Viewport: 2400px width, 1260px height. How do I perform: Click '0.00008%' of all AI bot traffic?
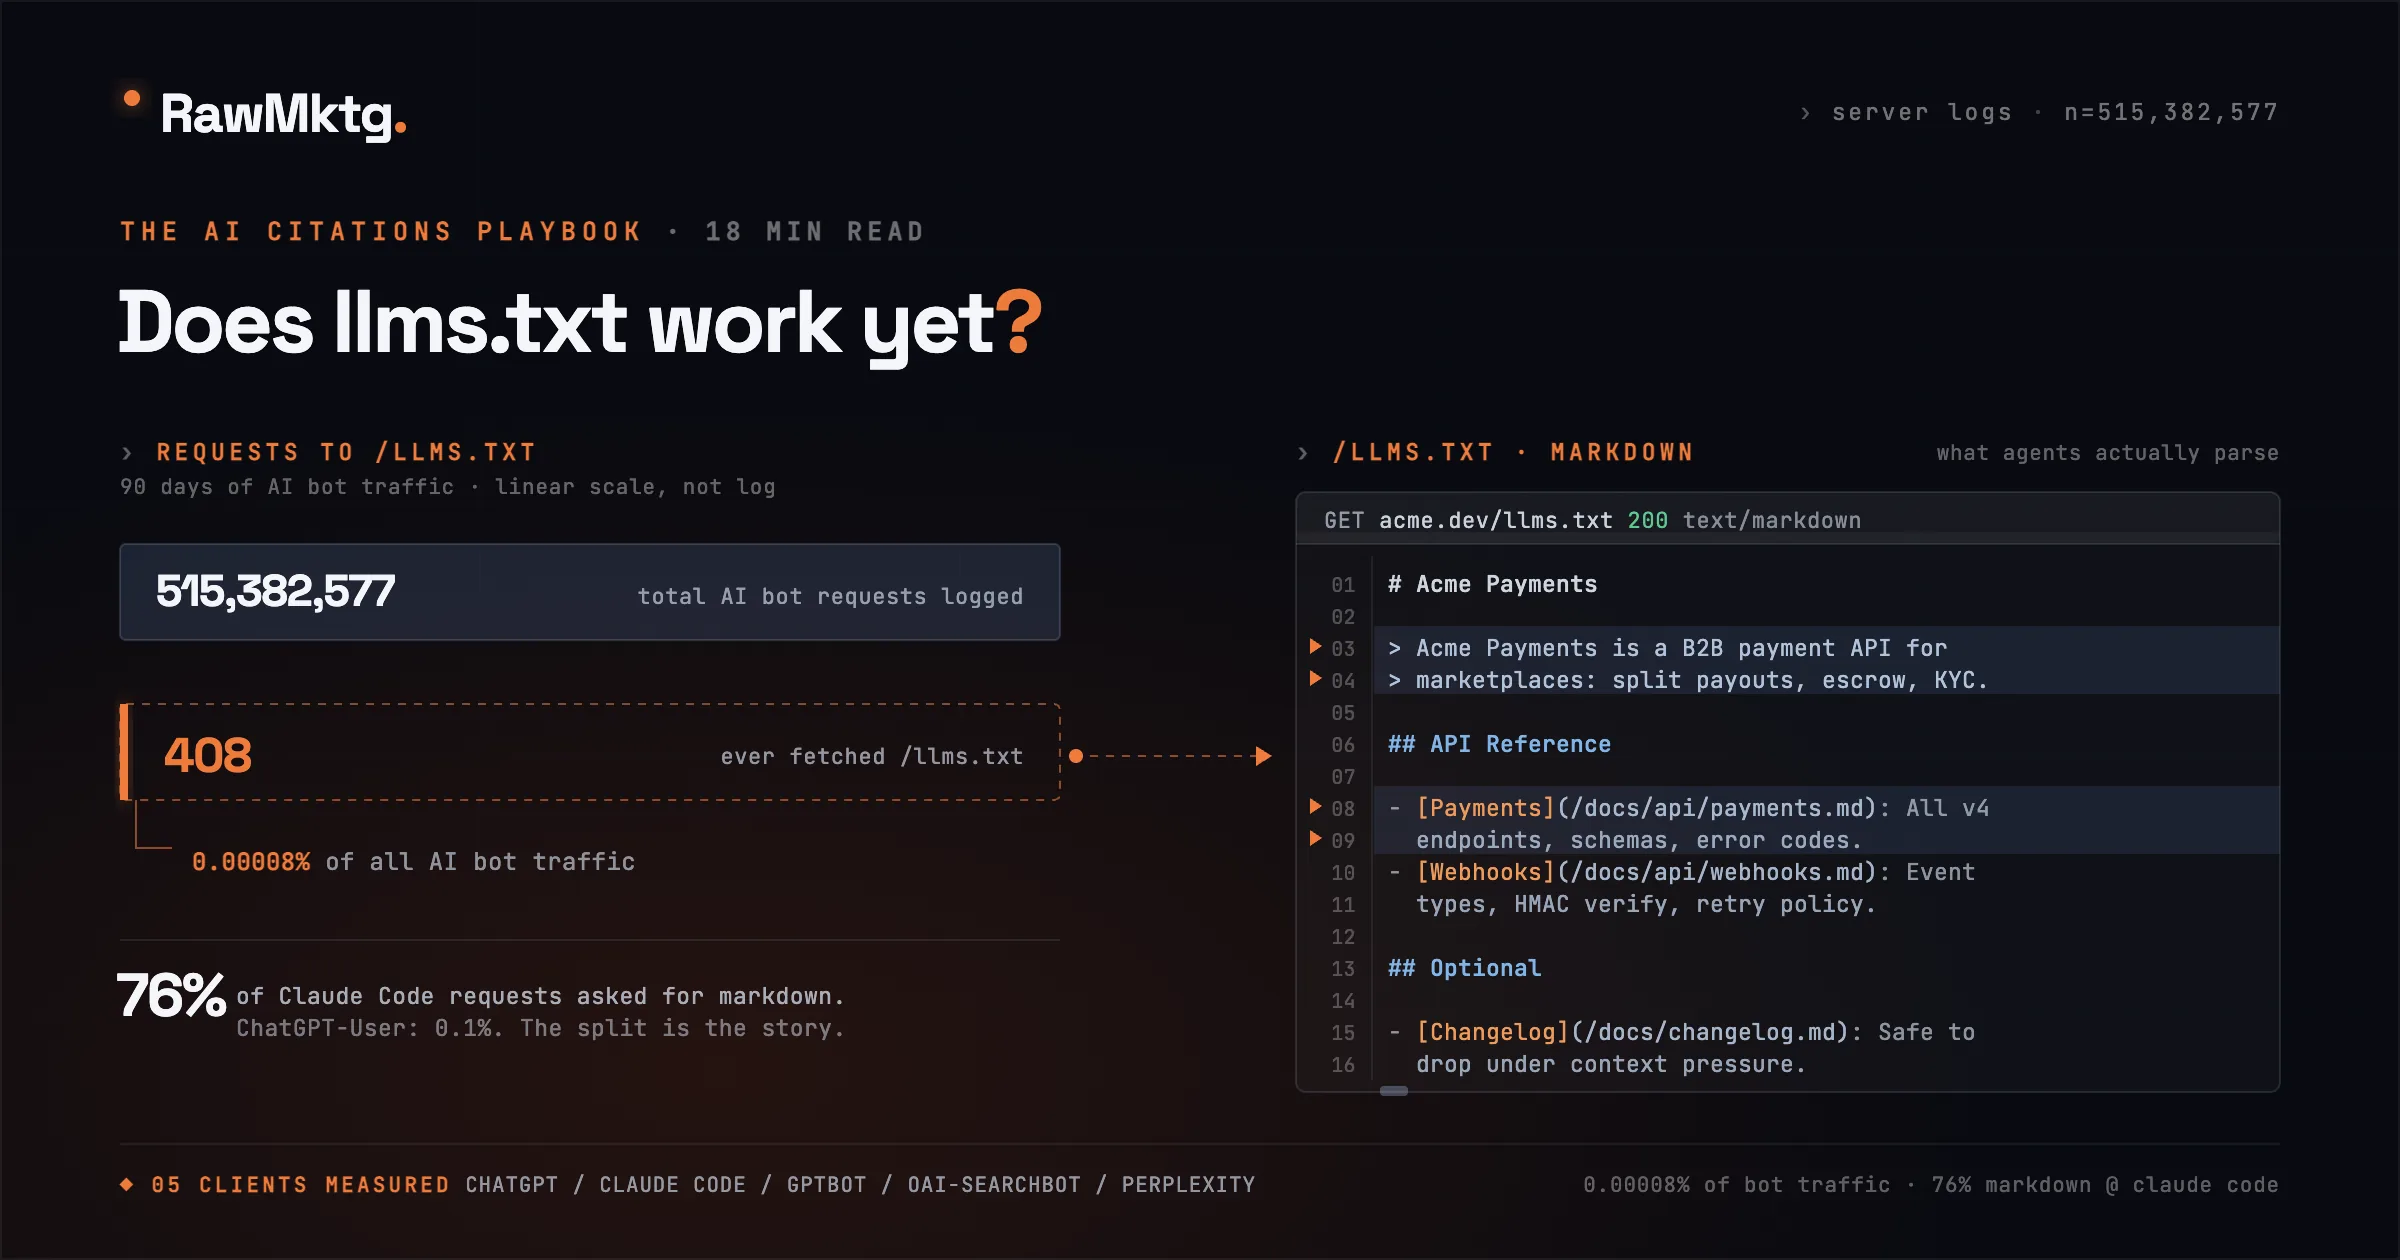point(251,862)
